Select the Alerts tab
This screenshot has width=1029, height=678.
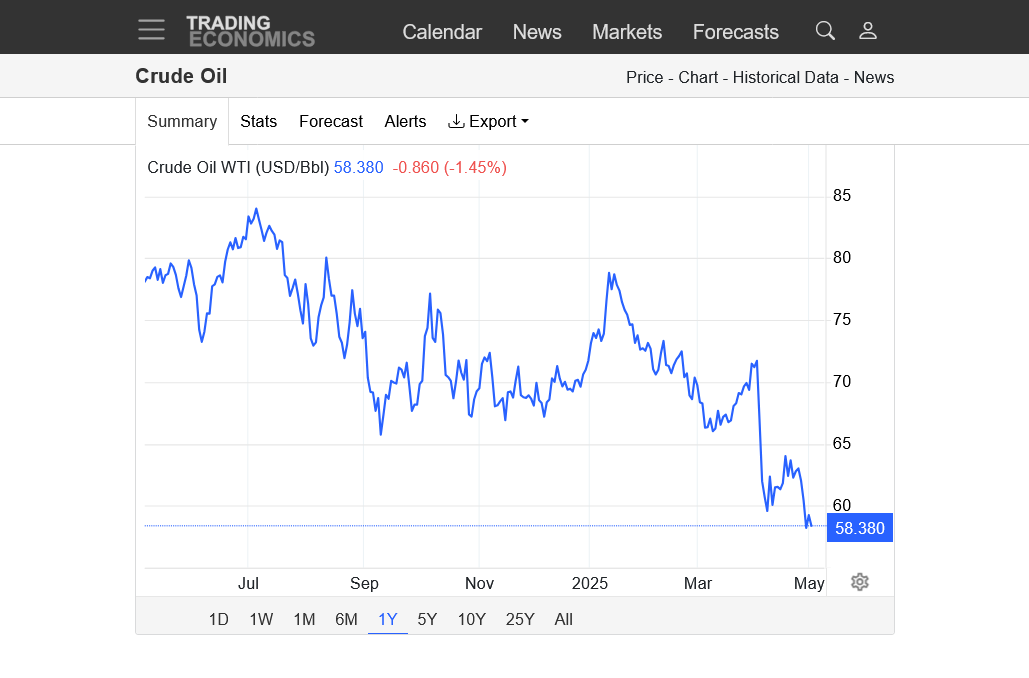coord(405,121)
